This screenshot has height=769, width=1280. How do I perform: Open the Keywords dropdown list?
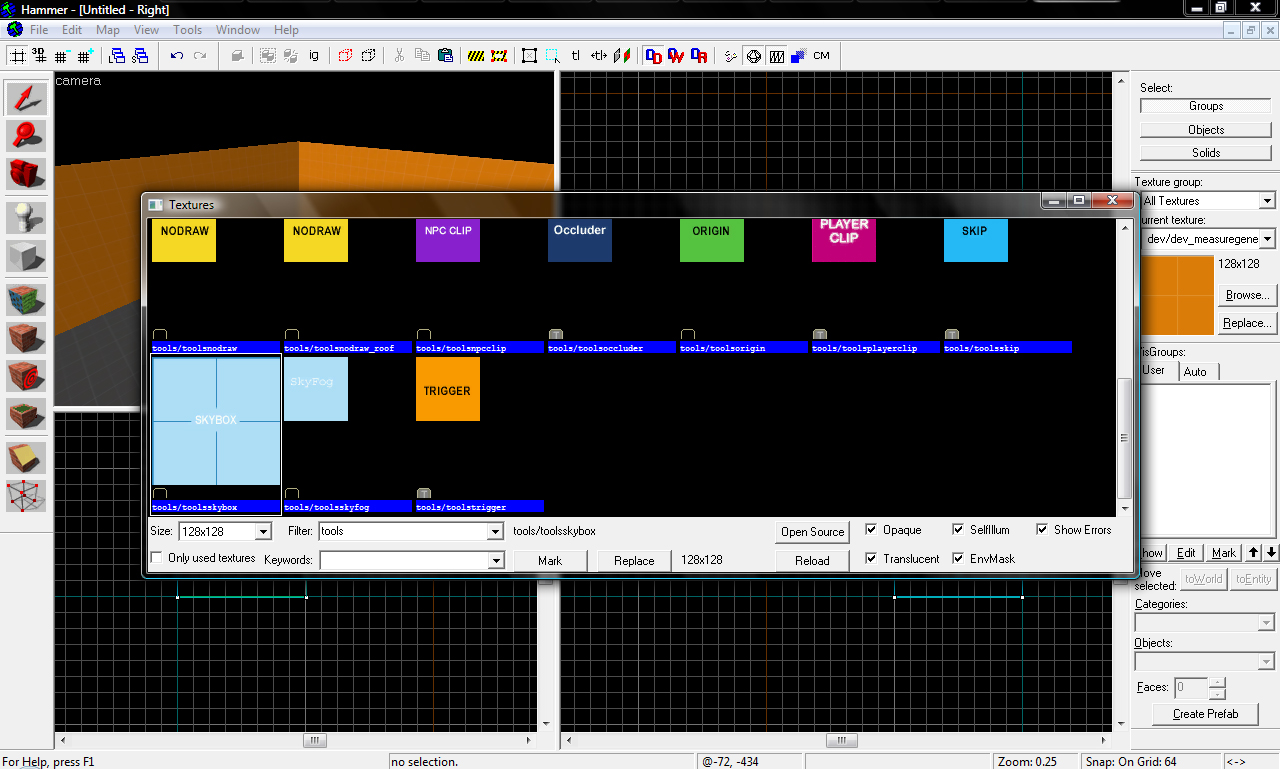pos(495,561)
